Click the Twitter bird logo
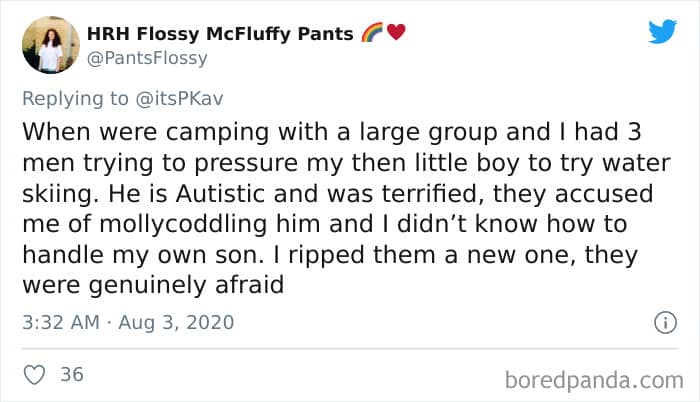Image resolution: width=700 pixels, height=402 pixels. pos(662,31)
